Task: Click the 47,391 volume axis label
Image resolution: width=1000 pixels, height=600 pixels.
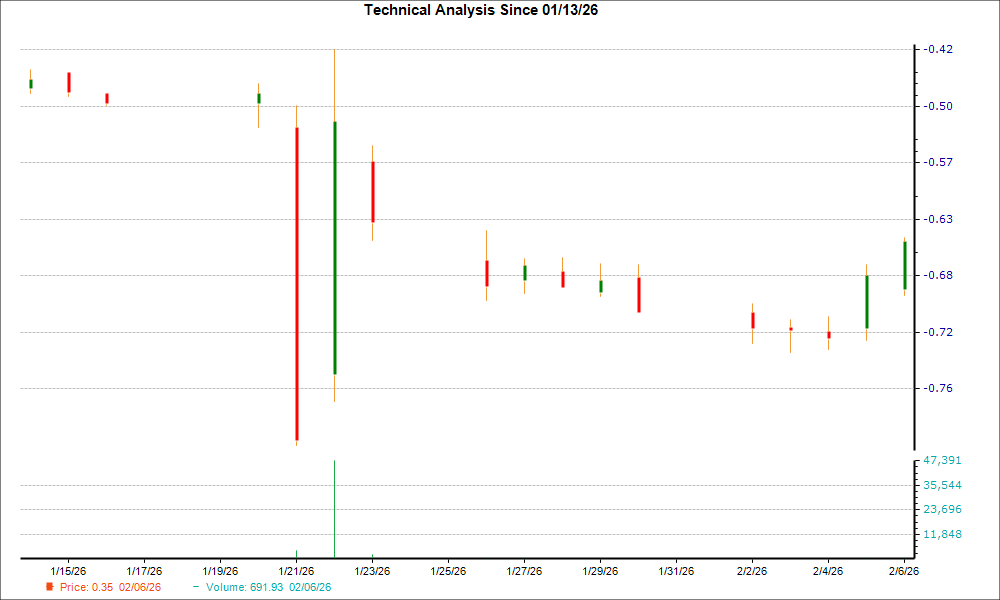Action: coord(941,461)
